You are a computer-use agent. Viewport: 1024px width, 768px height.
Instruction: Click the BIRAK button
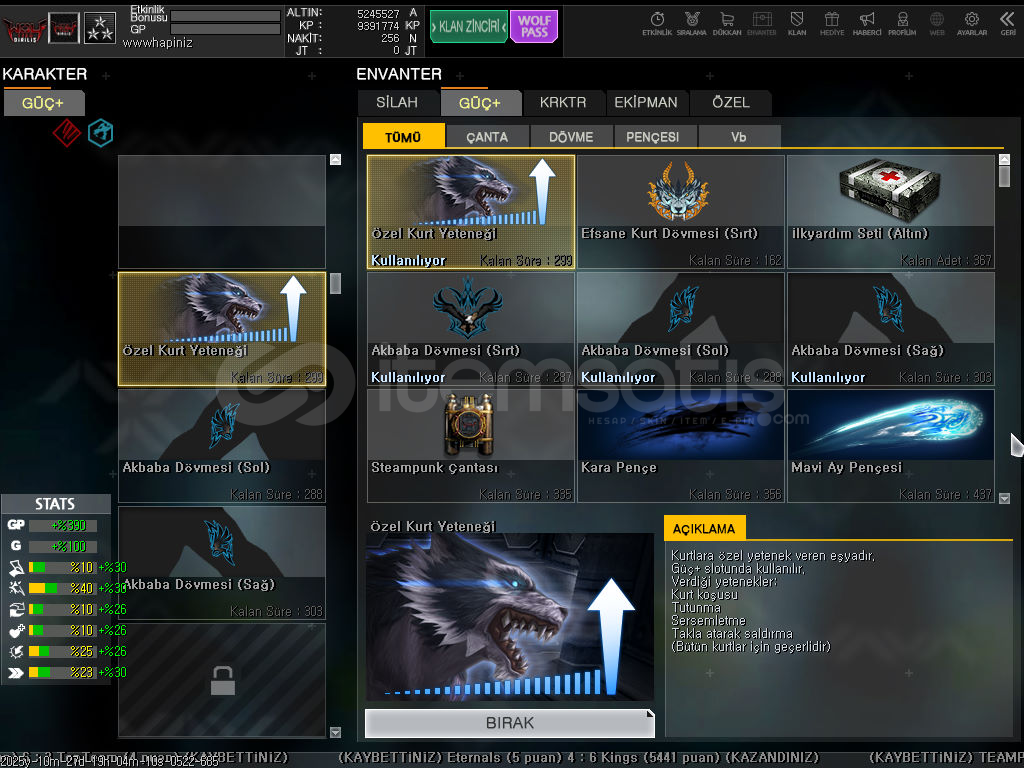tap(509, 723)
